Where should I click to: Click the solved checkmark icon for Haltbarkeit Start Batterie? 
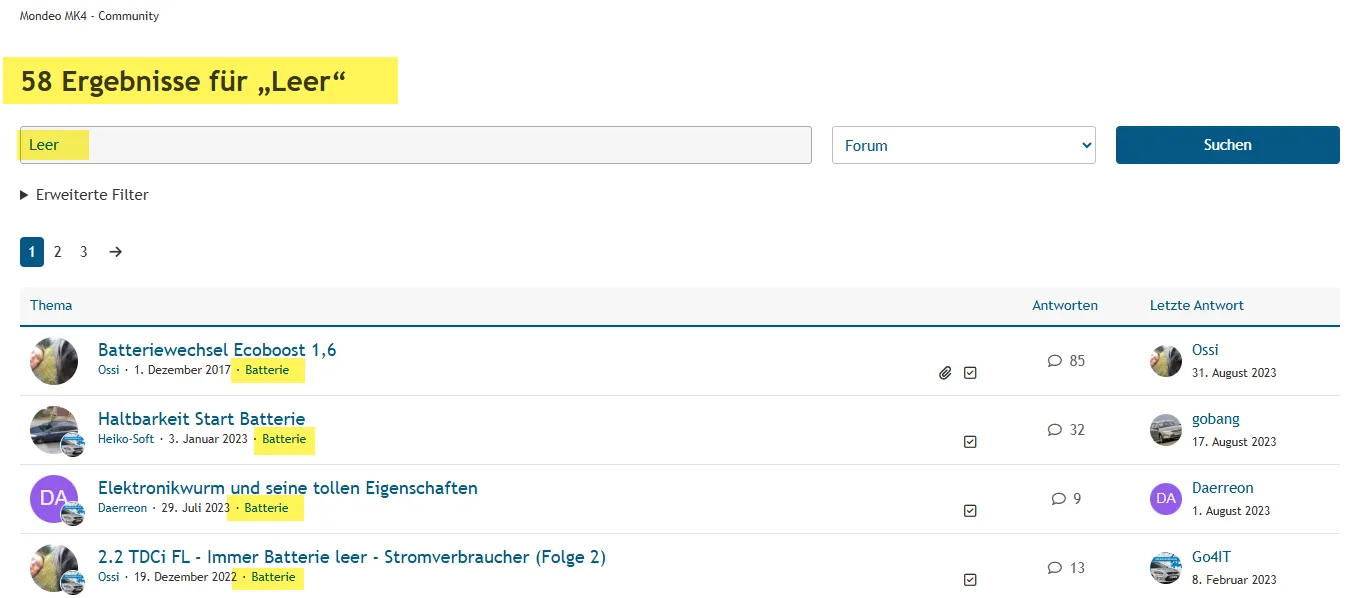[x=970, y=442]
